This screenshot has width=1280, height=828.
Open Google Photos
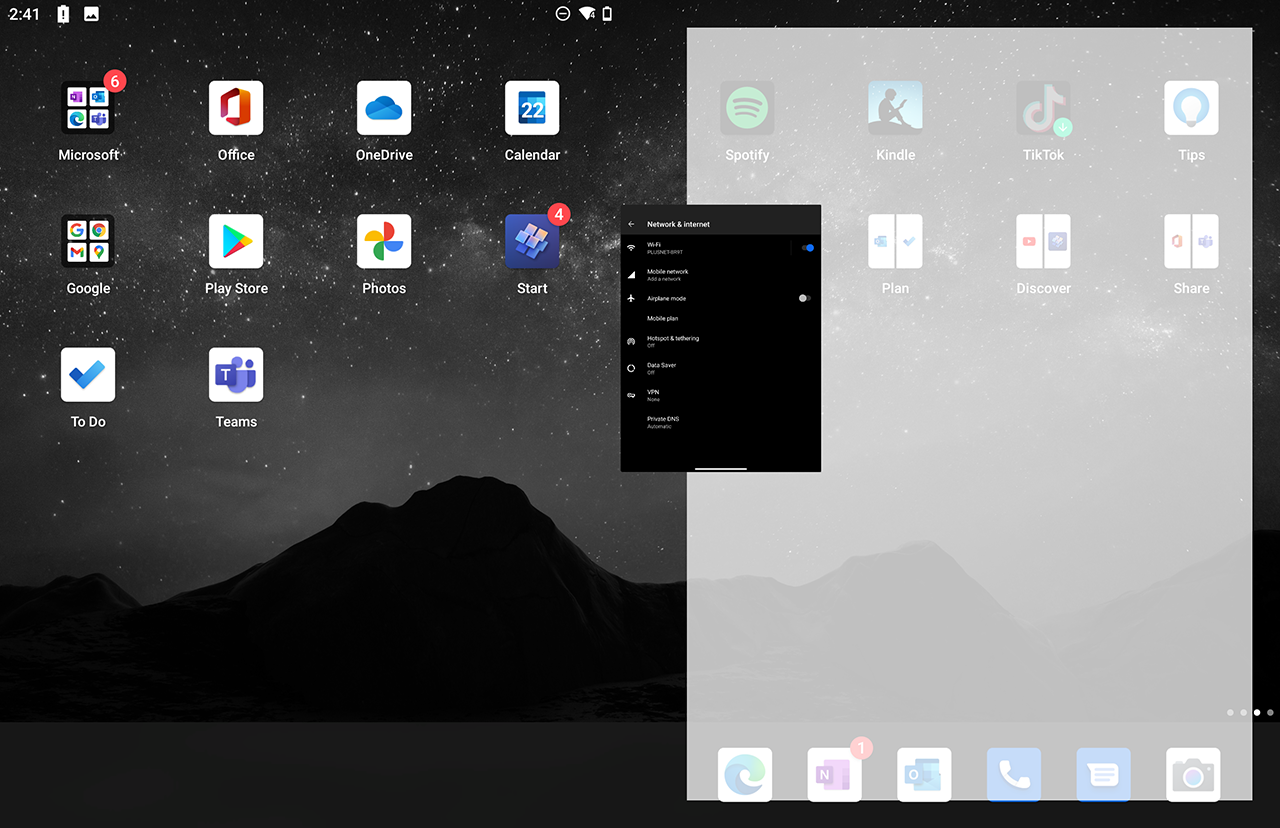[x=384, y=241]
